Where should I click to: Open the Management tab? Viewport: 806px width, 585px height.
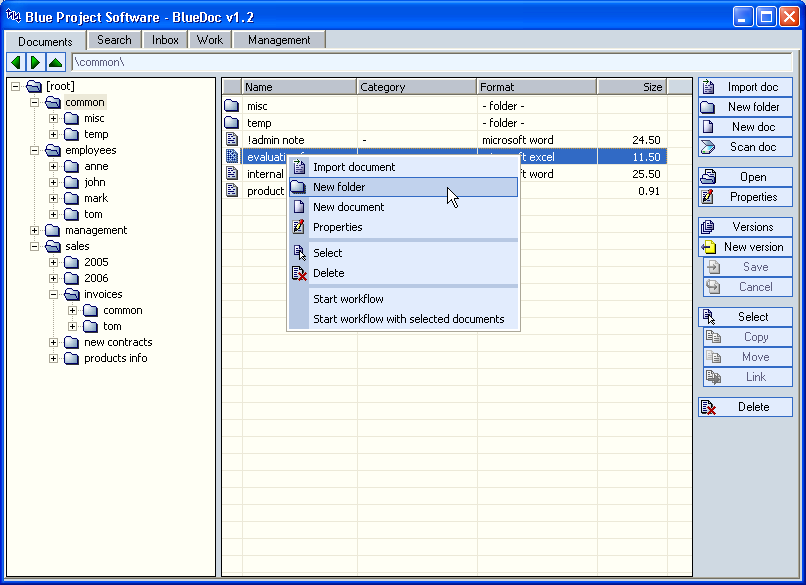click(x=279, y=40)
